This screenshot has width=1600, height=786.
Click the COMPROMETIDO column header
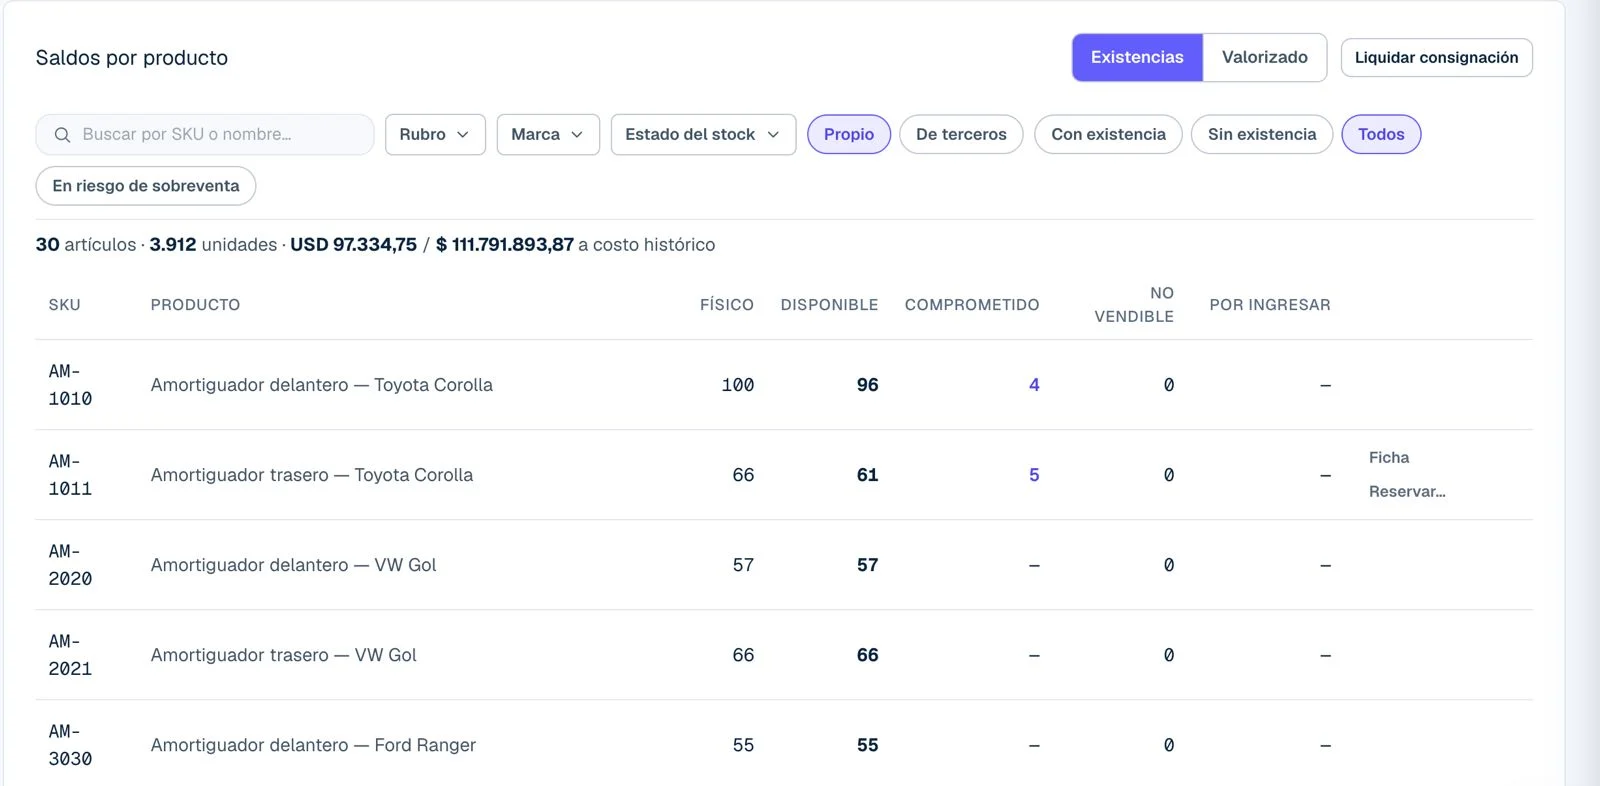[972, 305]
